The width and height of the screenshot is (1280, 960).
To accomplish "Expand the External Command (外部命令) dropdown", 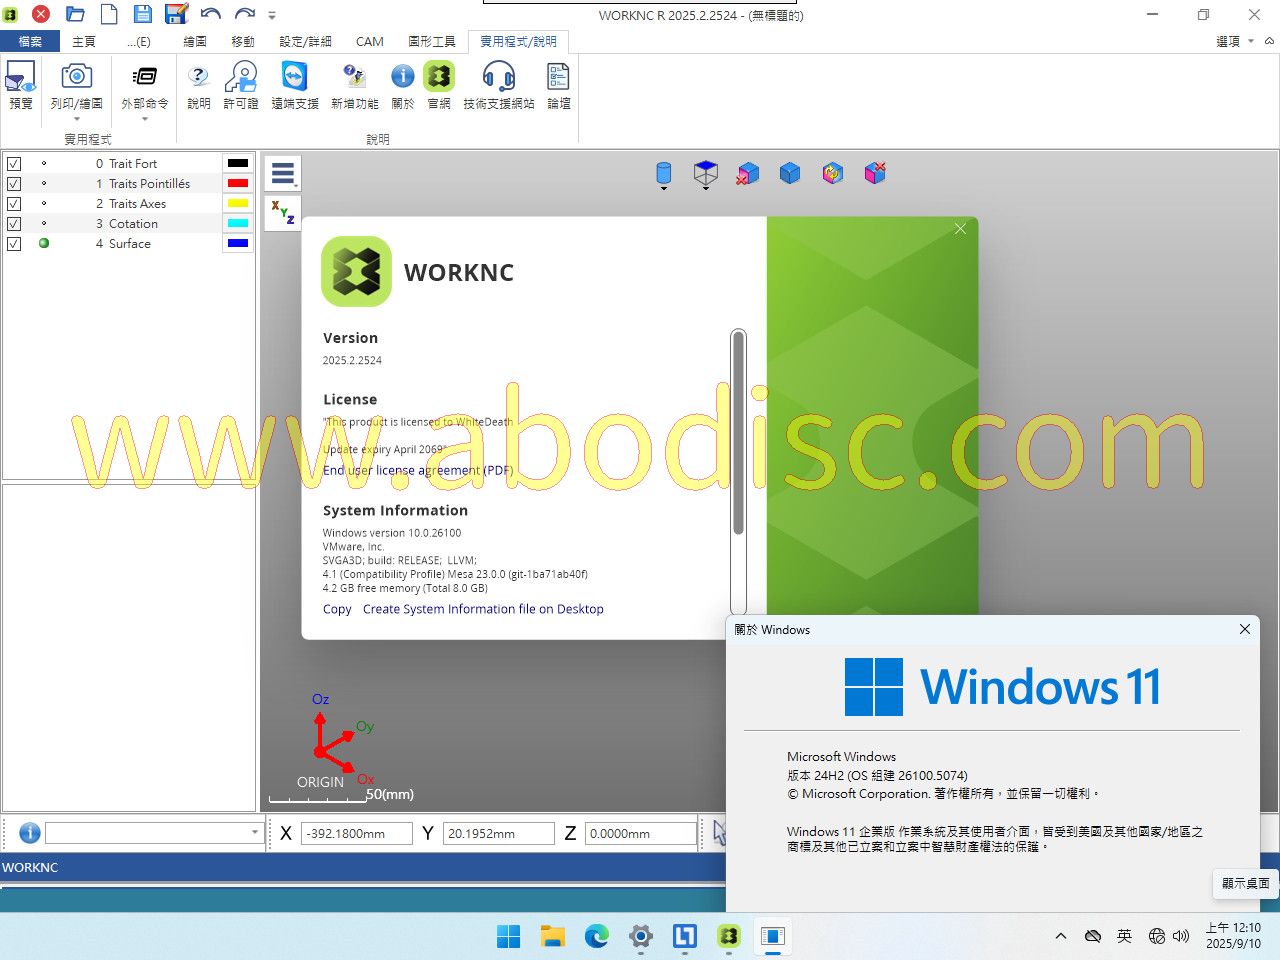I will click(x=145, y=119).
